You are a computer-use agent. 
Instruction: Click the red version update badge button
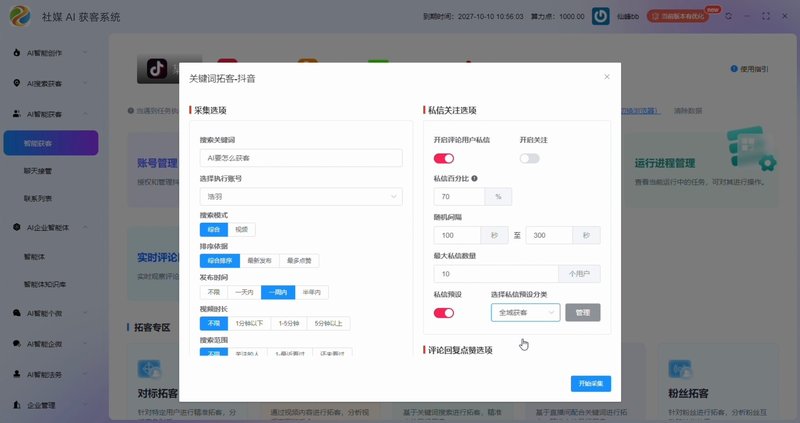[678, 16]
